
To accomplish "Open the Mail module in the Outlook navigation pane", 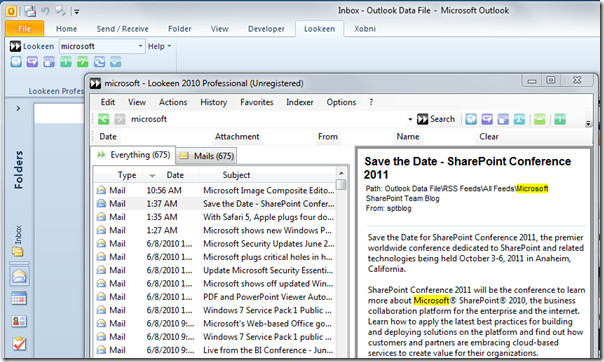I will pos(19,276).
